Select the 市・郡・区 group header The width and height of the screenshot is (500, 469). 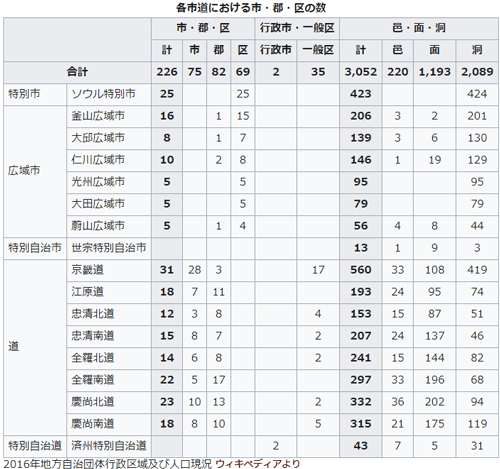[x=203, y=28]
